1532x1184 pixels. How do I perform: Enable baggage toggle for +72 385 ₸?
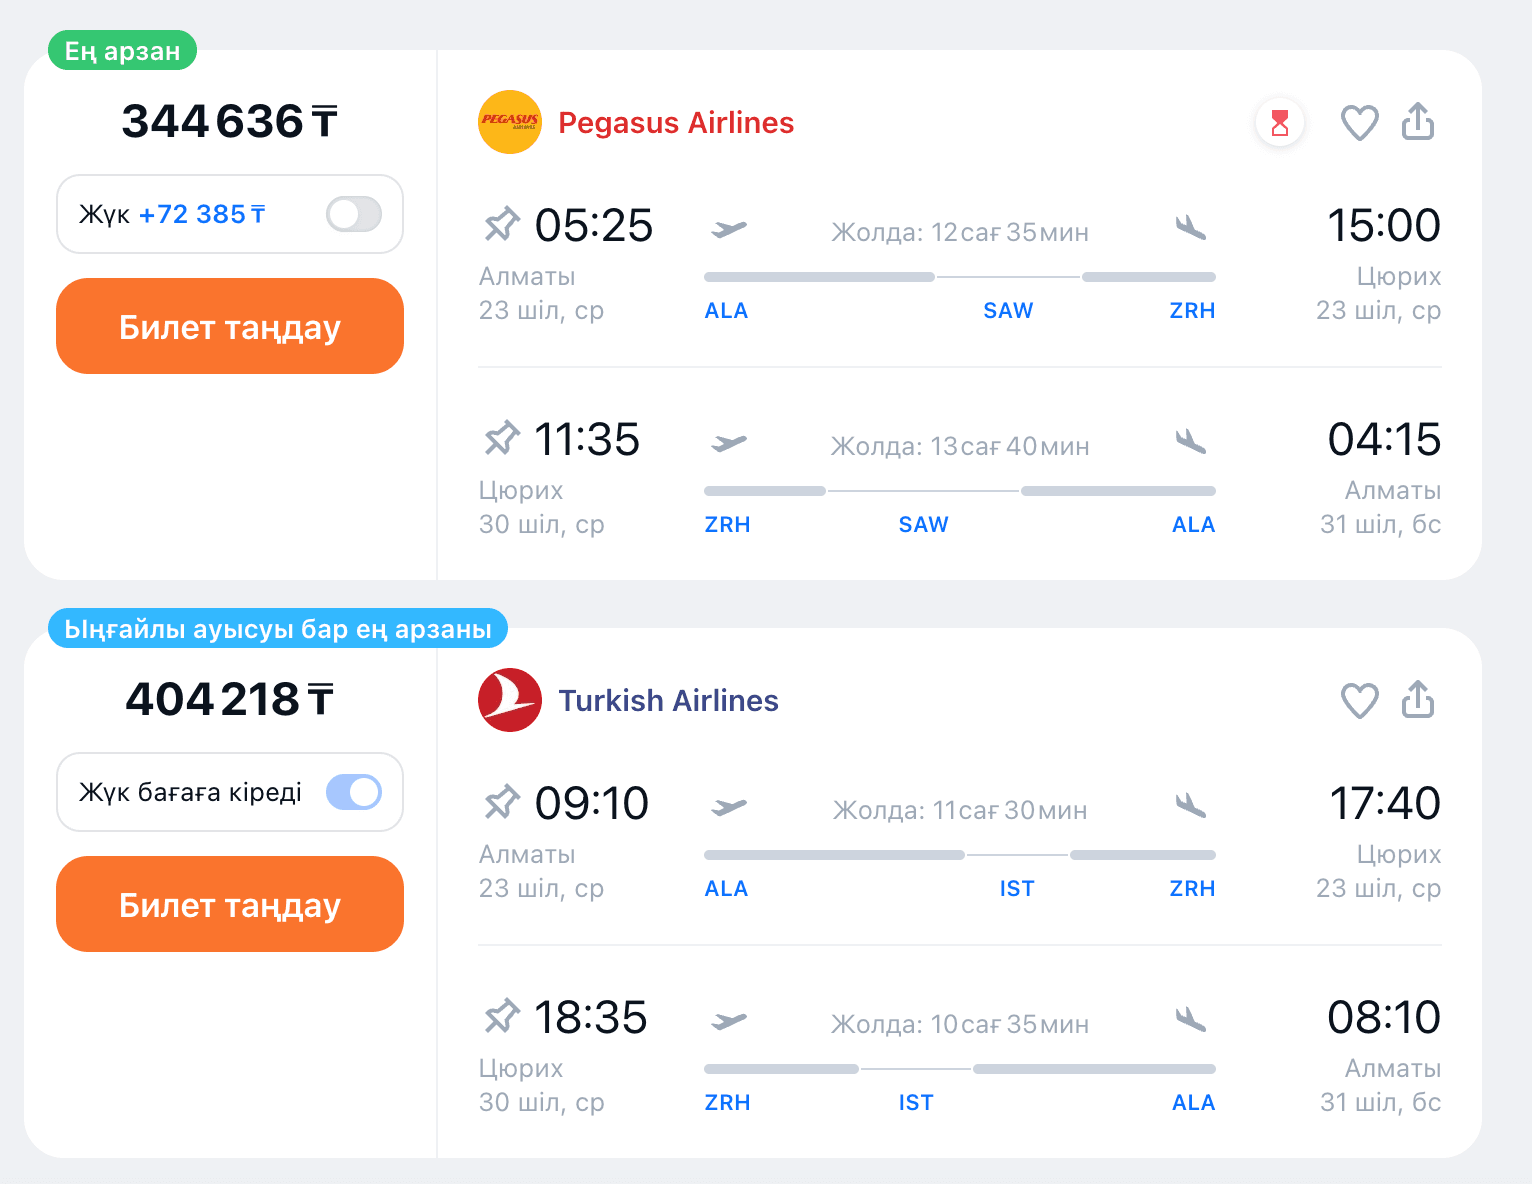tap(354, 214)
